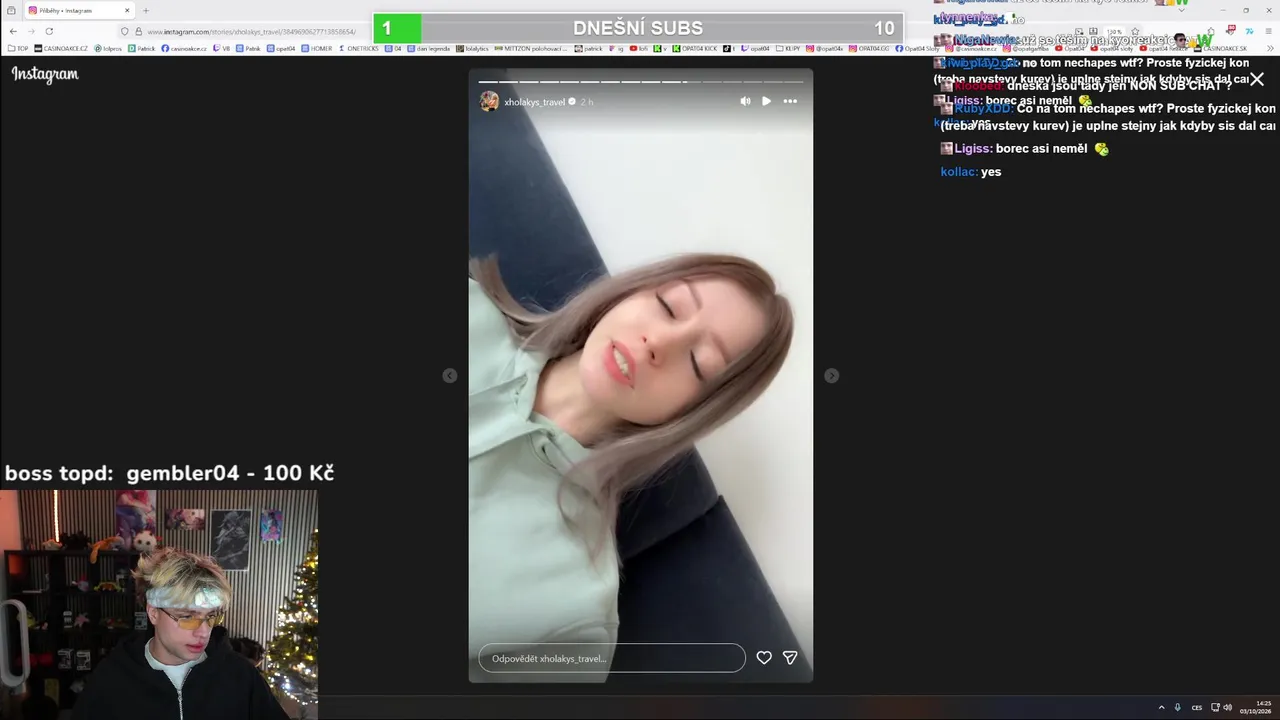1280x720 pixels.
Task: Open the dan legenda bookmark
Action: click(x=429, y=48)
